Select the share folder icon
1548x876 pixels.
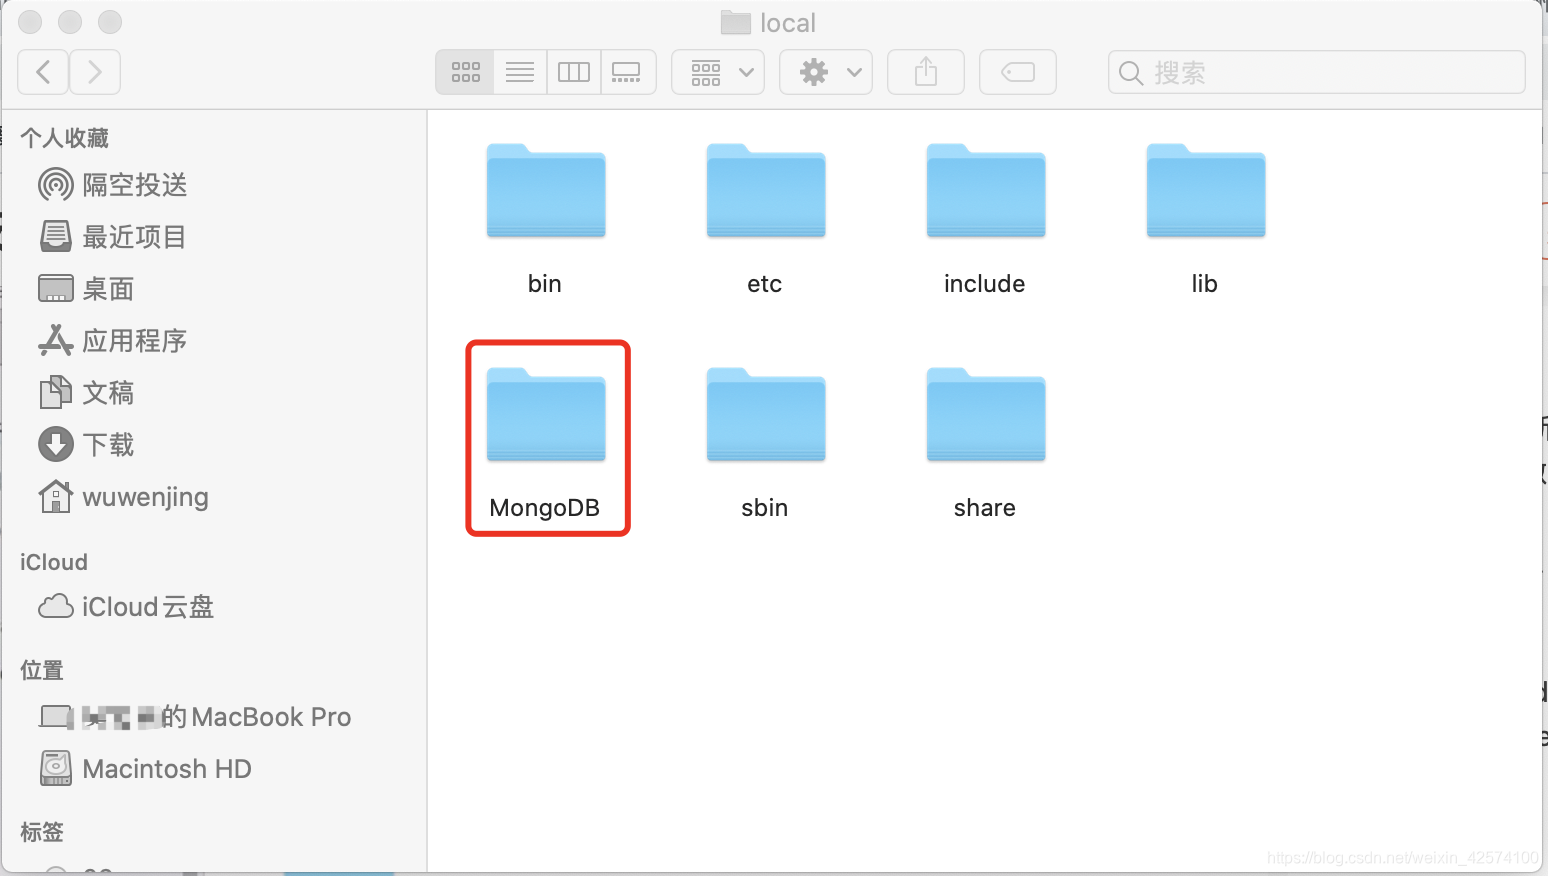(x=986, y=415)
